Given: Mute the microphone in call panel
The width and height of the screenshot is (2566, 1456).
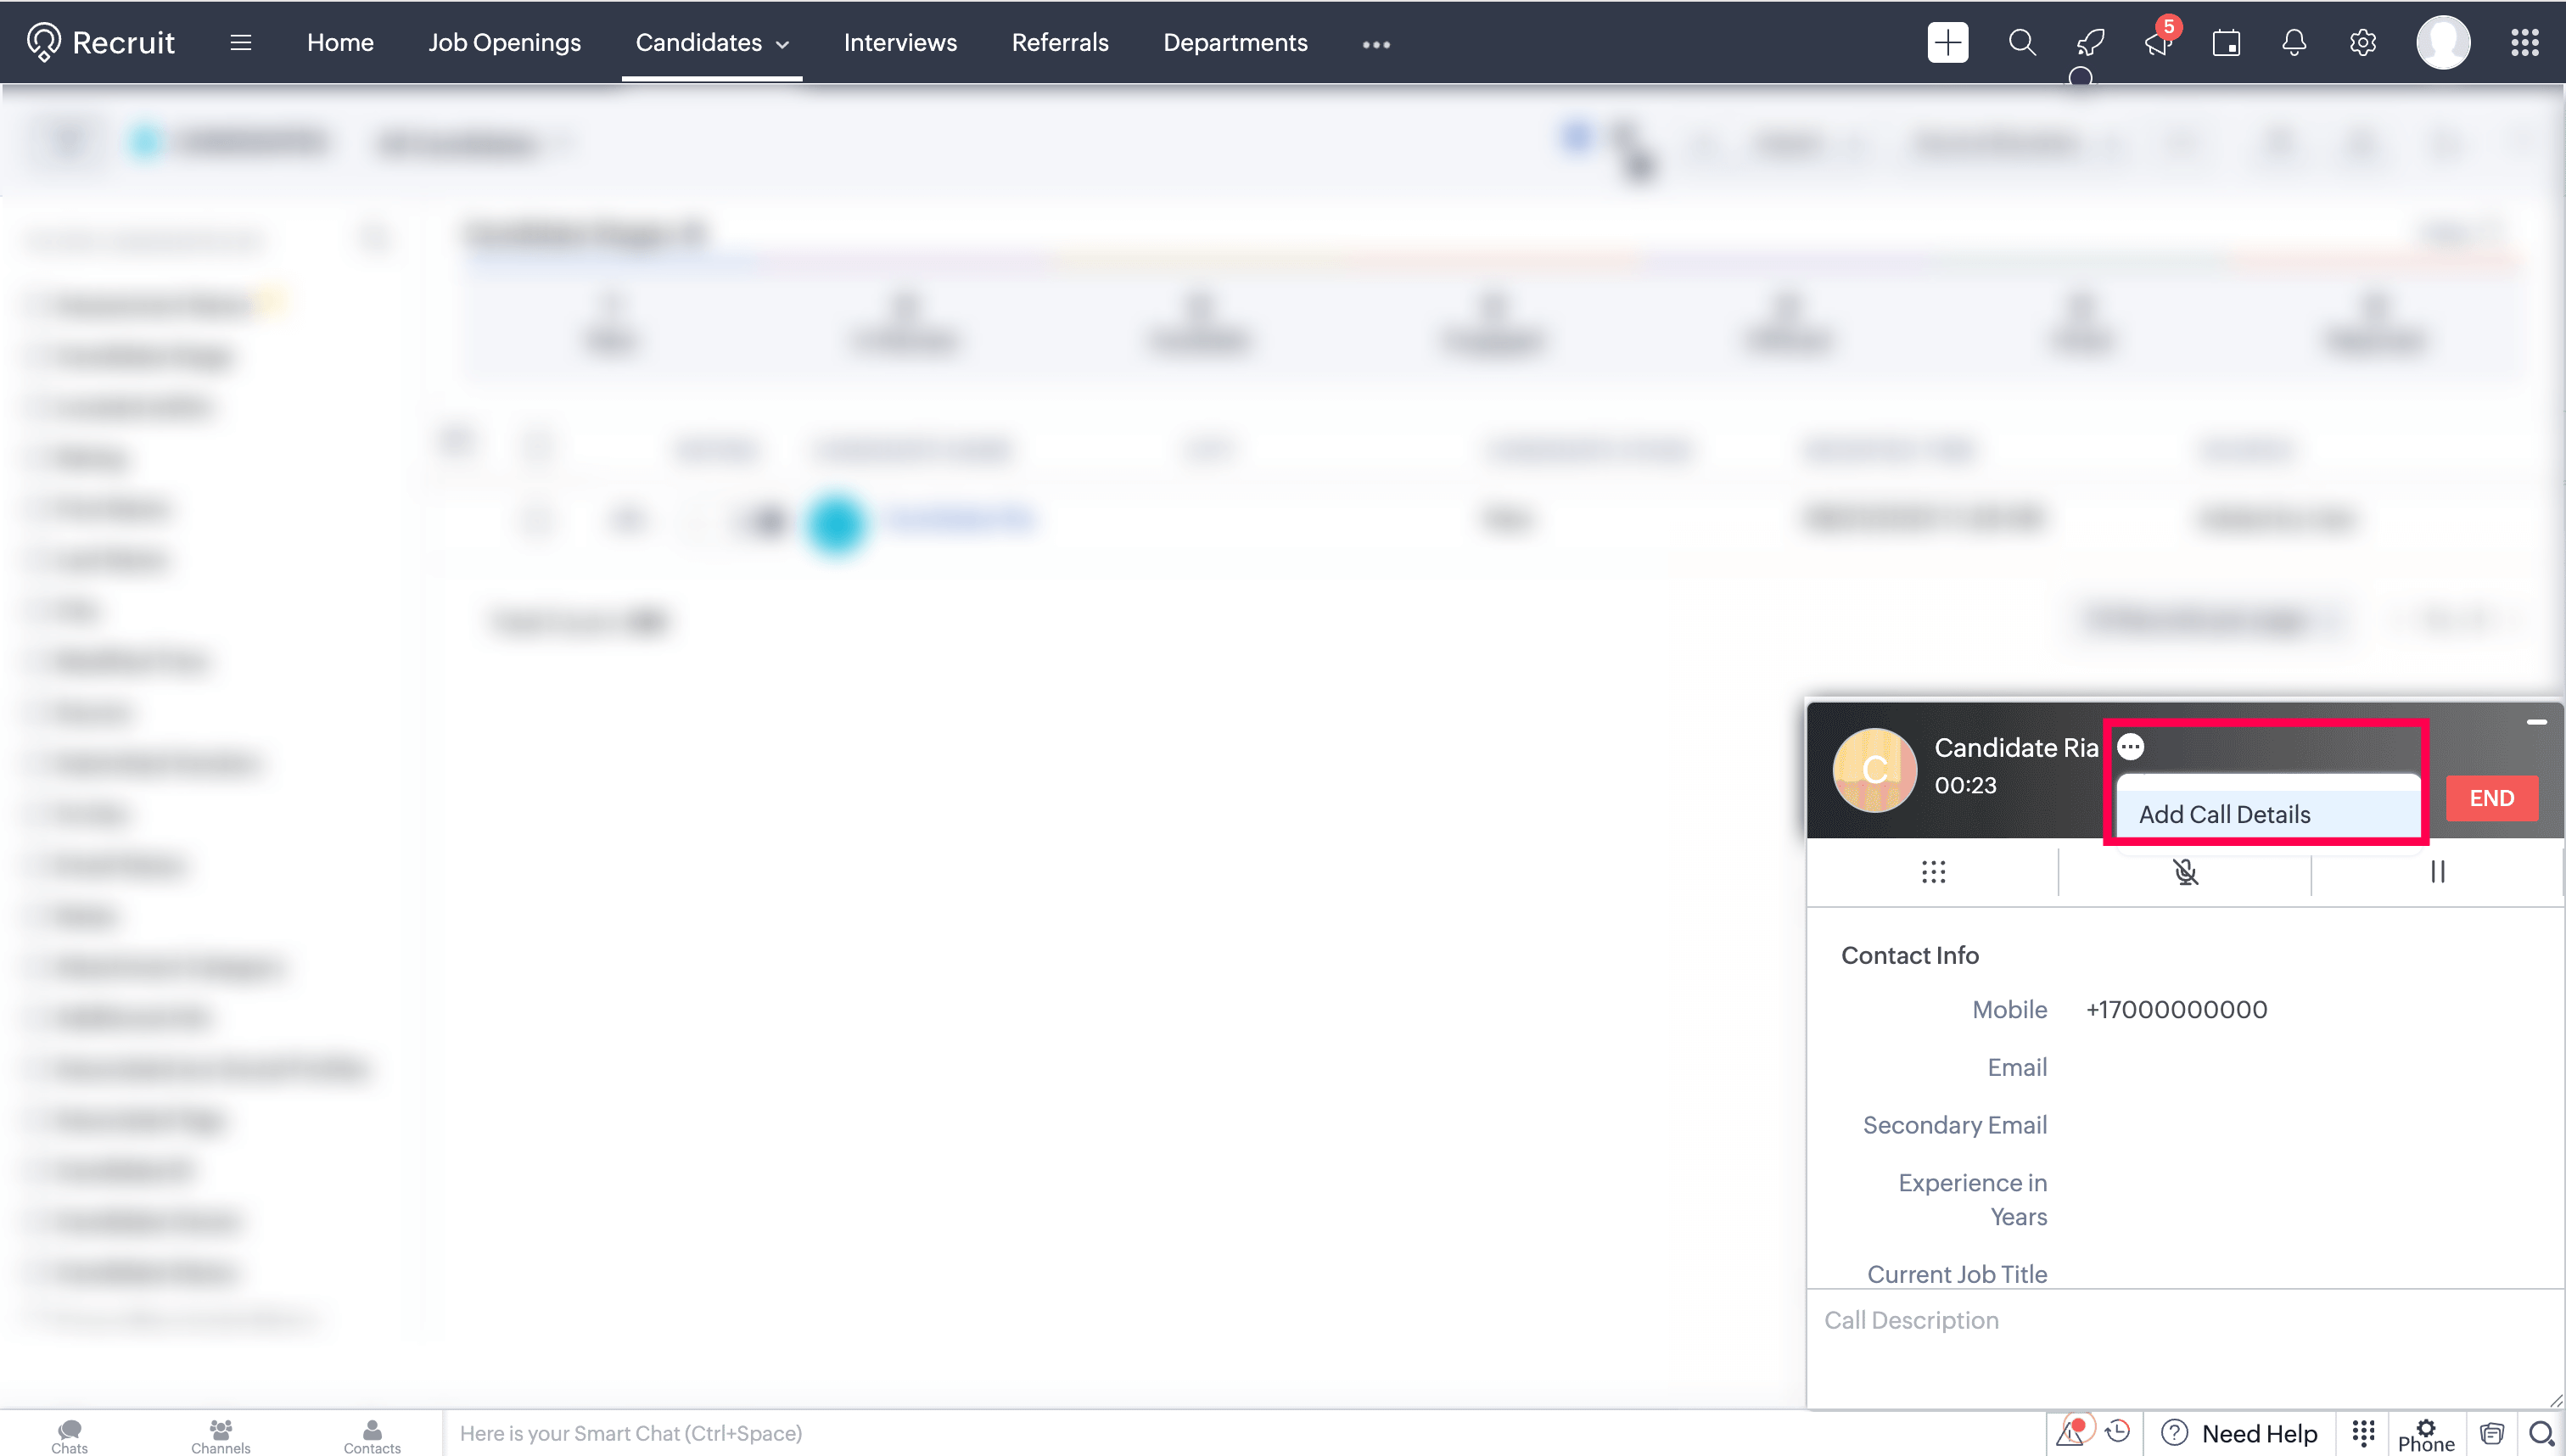Looking at the screenshot, I should [x=2185, y=872].
